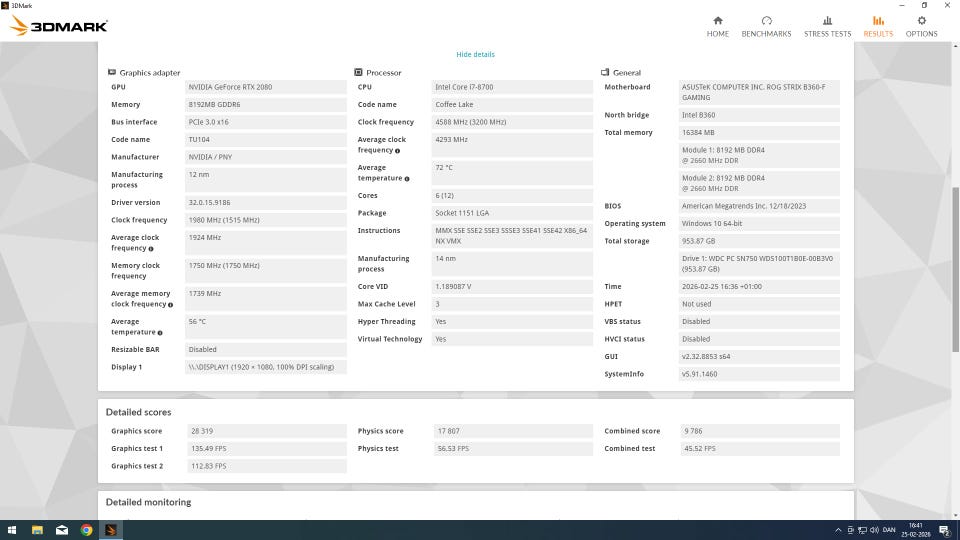Viewport: 960px width, 540px height.
Task: Show hidden system tray icons
Action: point(838,530)
